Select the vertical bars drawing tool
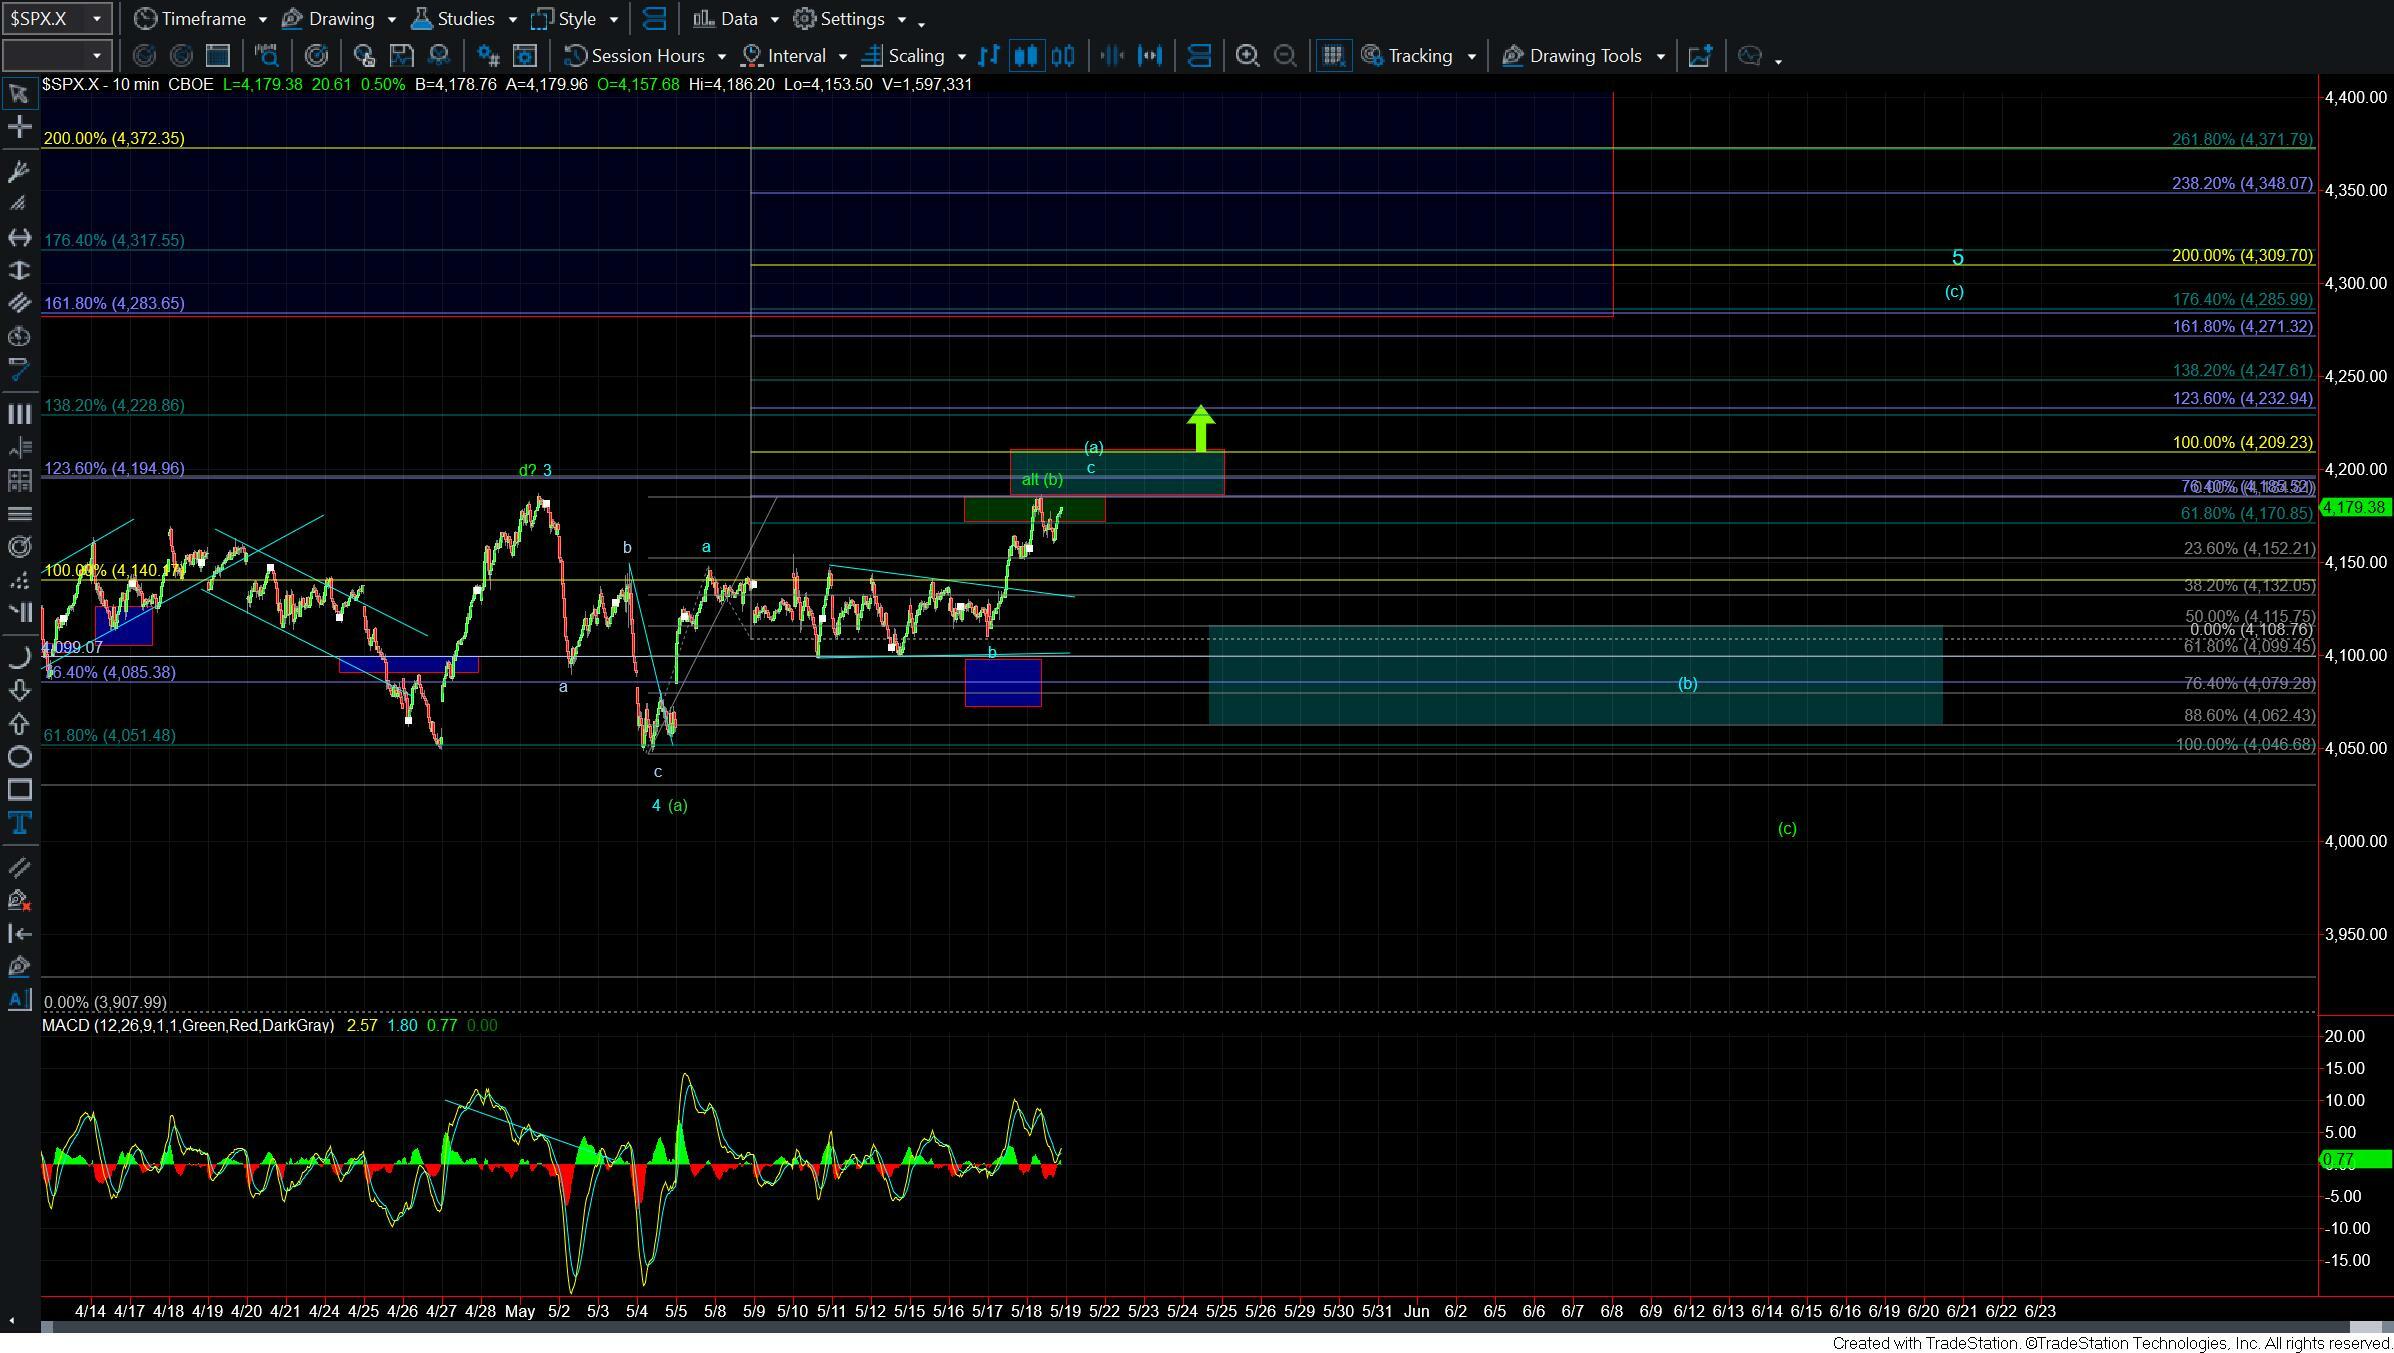 point(18,413)
